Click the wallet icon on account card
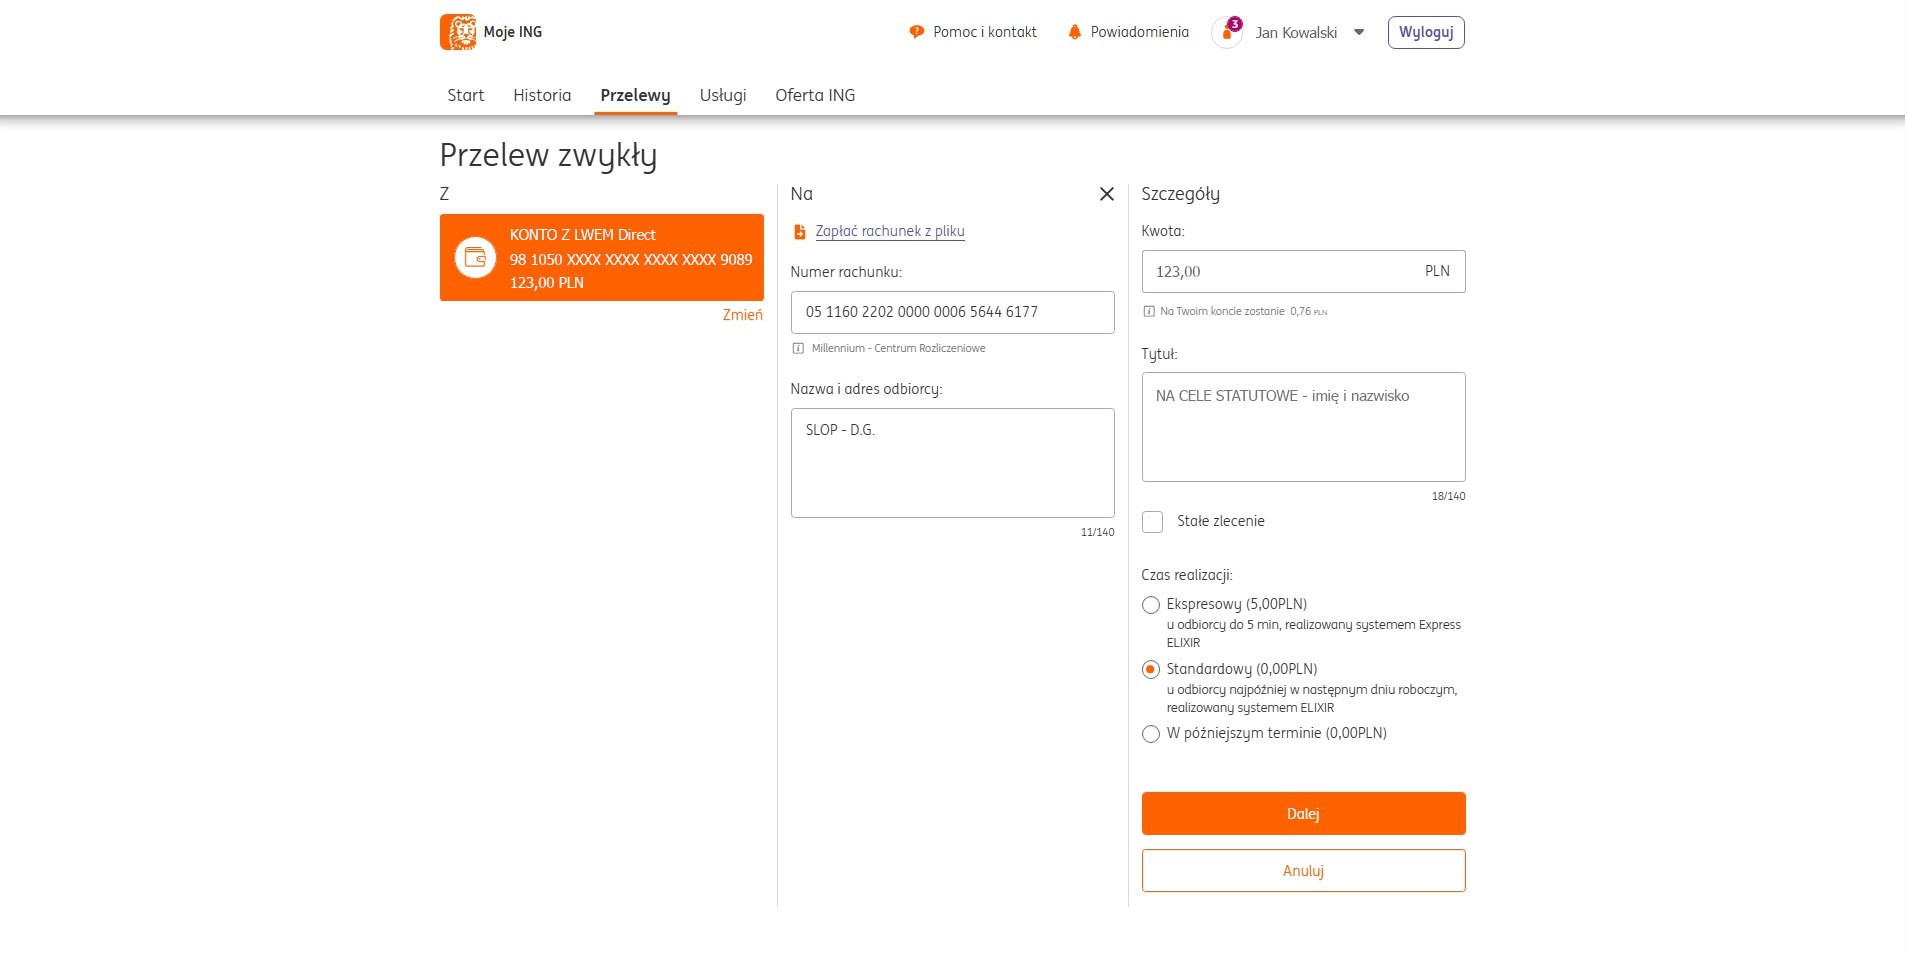The height and width of the screenshot is (953, 1907). (x=475, y=258)
